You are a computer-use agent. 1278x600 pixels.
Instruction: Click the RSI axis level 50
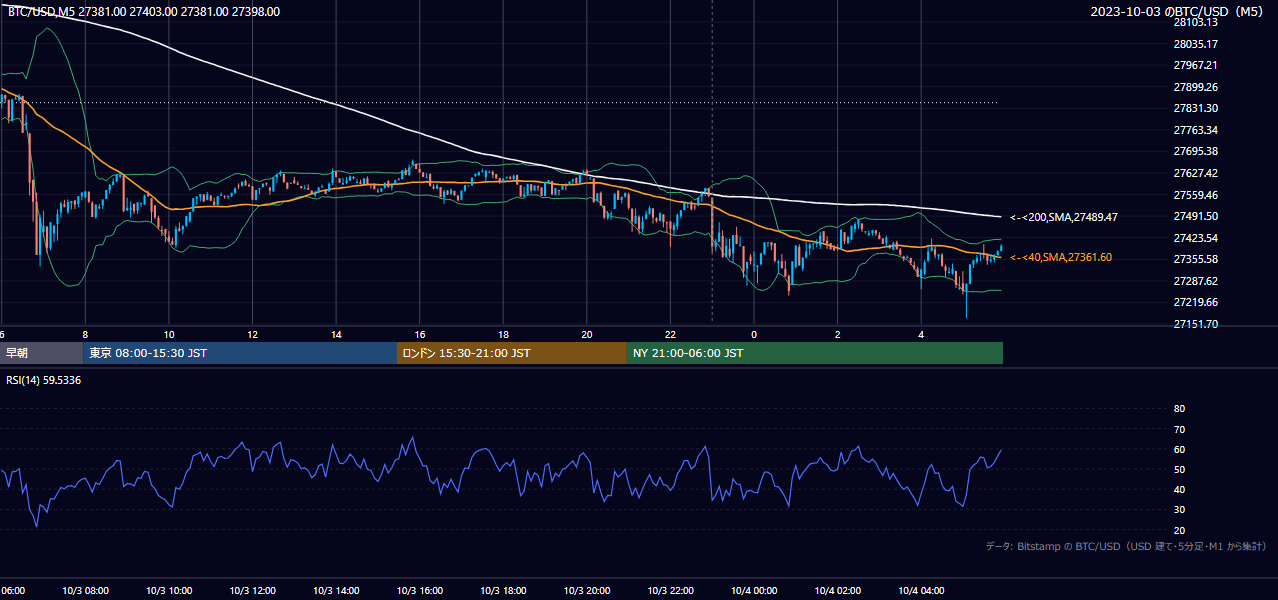[x=1179, y=469]
